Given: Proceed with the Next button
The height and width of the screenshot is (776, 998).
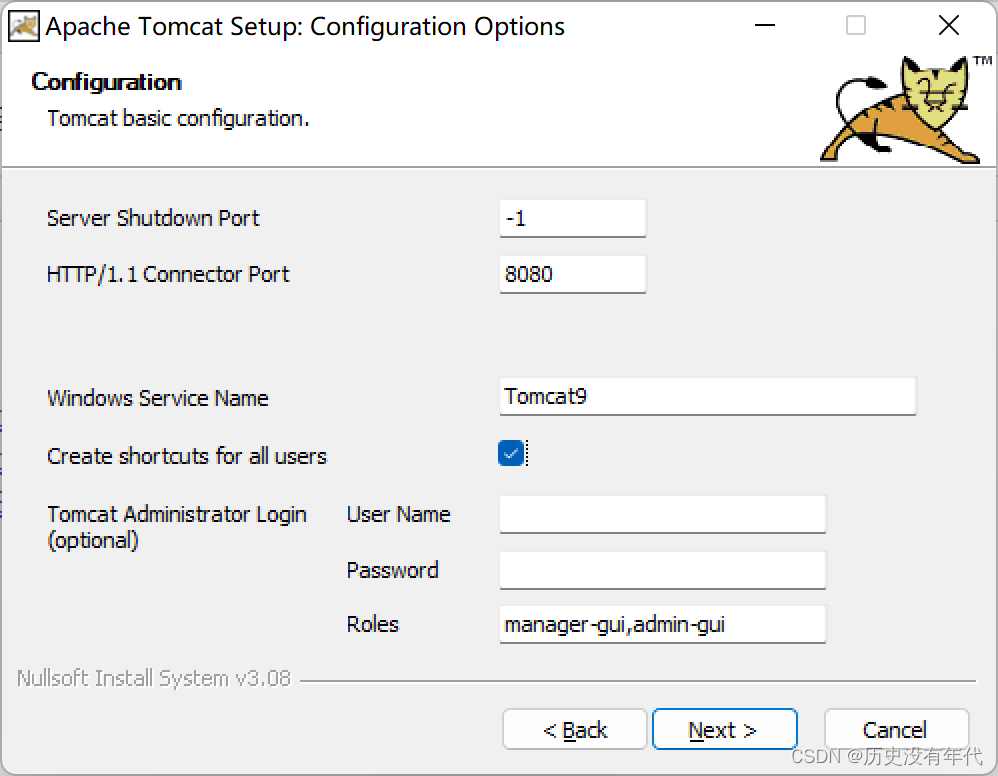Looking at the screenshot, I should click(x=724, y=730).
